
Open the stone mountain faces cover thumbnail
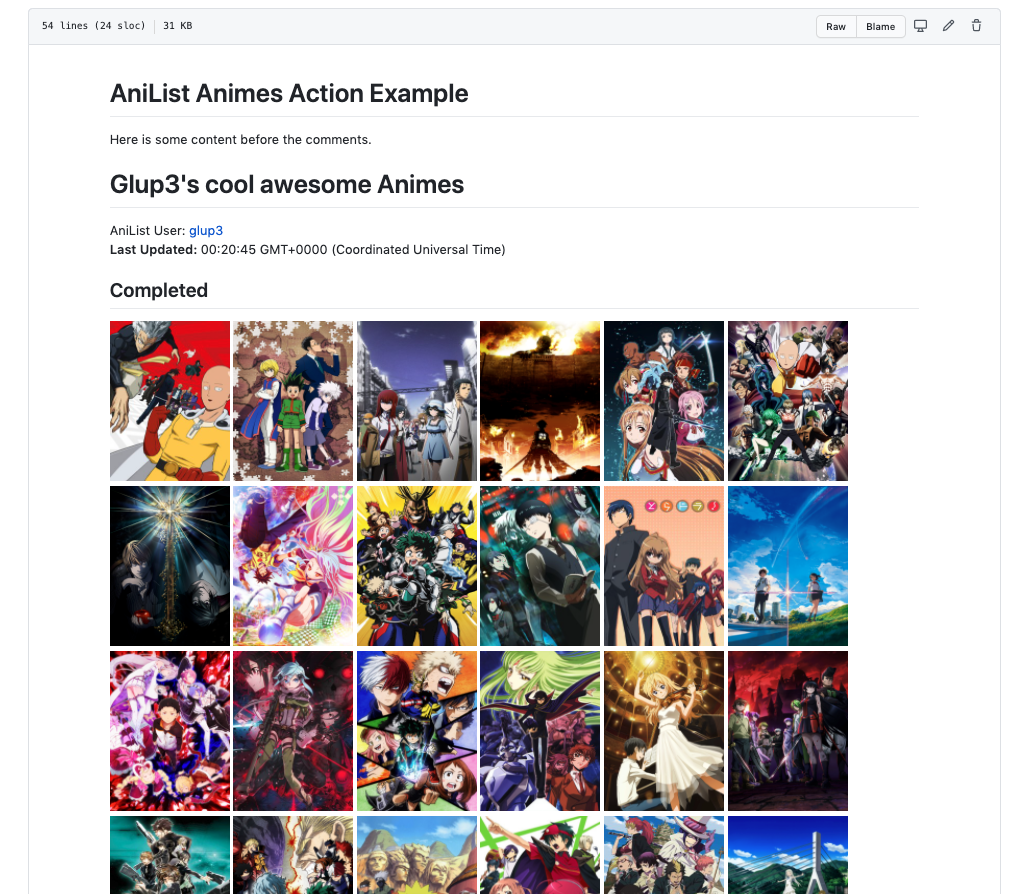417,855
